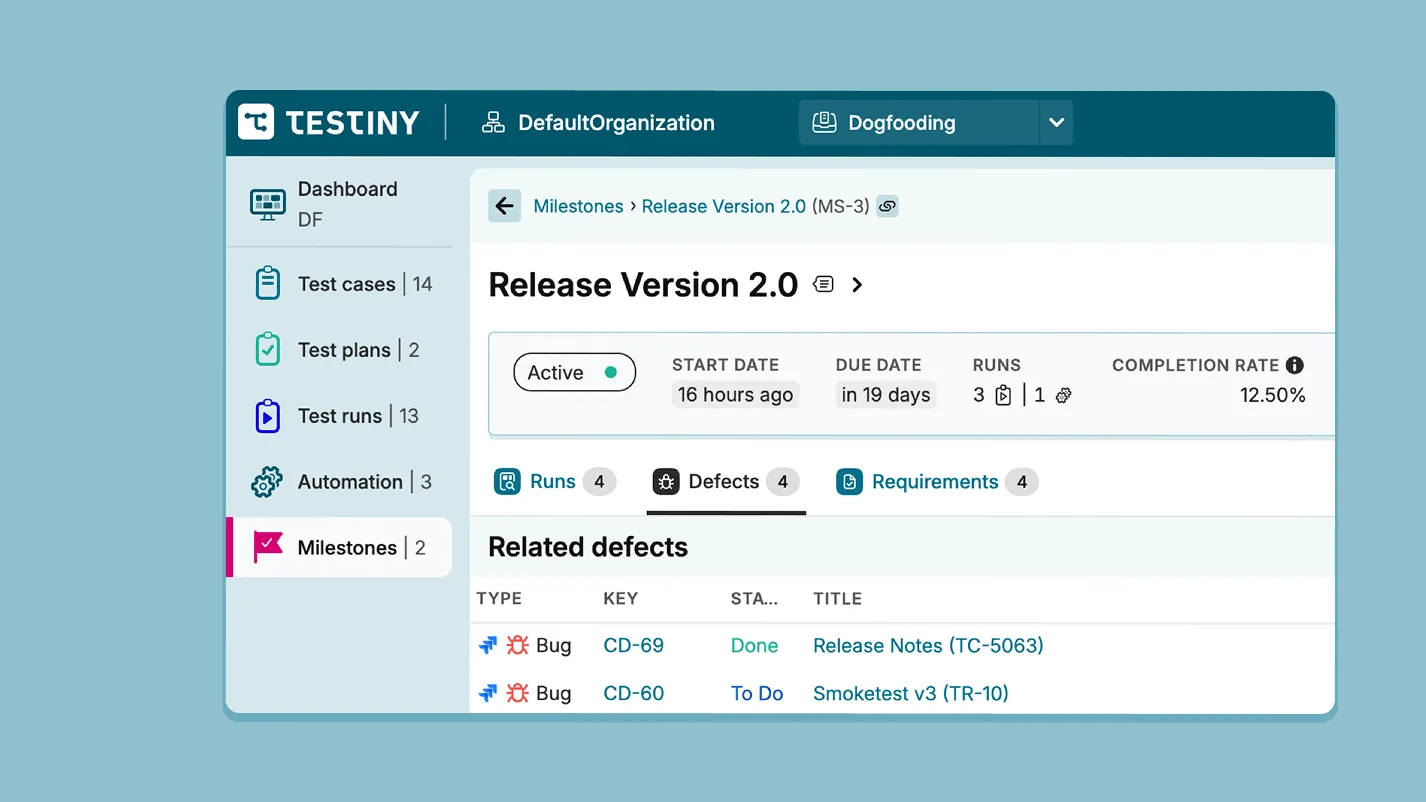Click the link icon next to MS-3 breadcrumb
This screenshot has width=1426, height=802.
(887, 206)
